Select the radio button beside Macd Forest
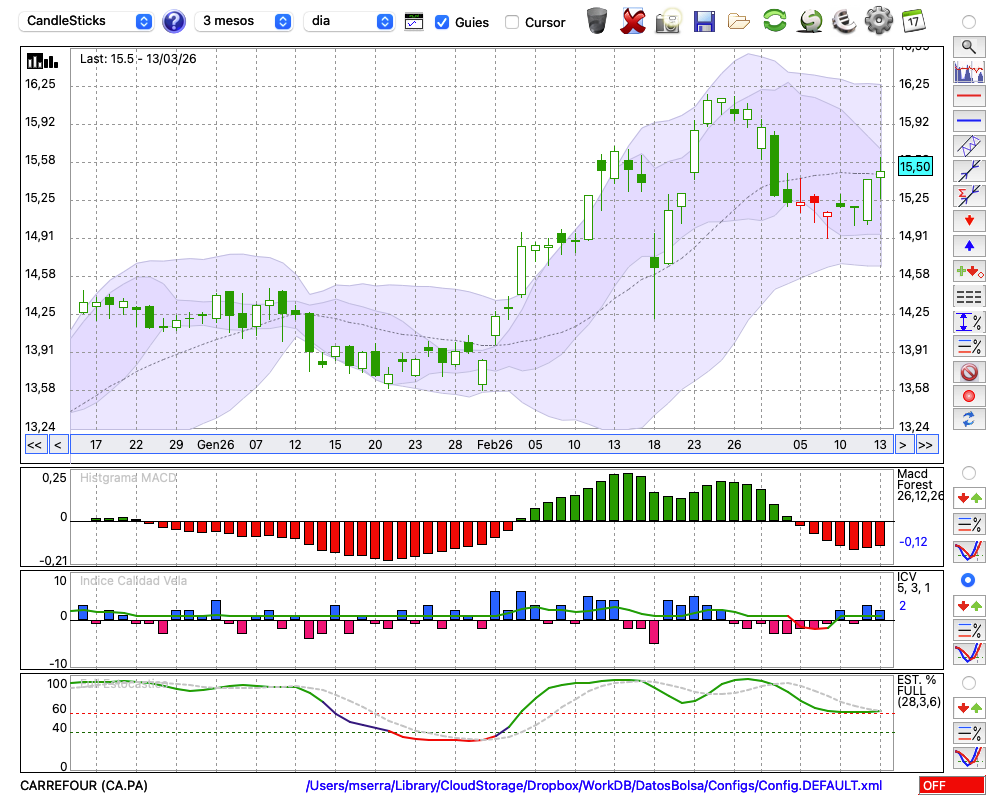The image size is (1000, 800). (968, 472)
